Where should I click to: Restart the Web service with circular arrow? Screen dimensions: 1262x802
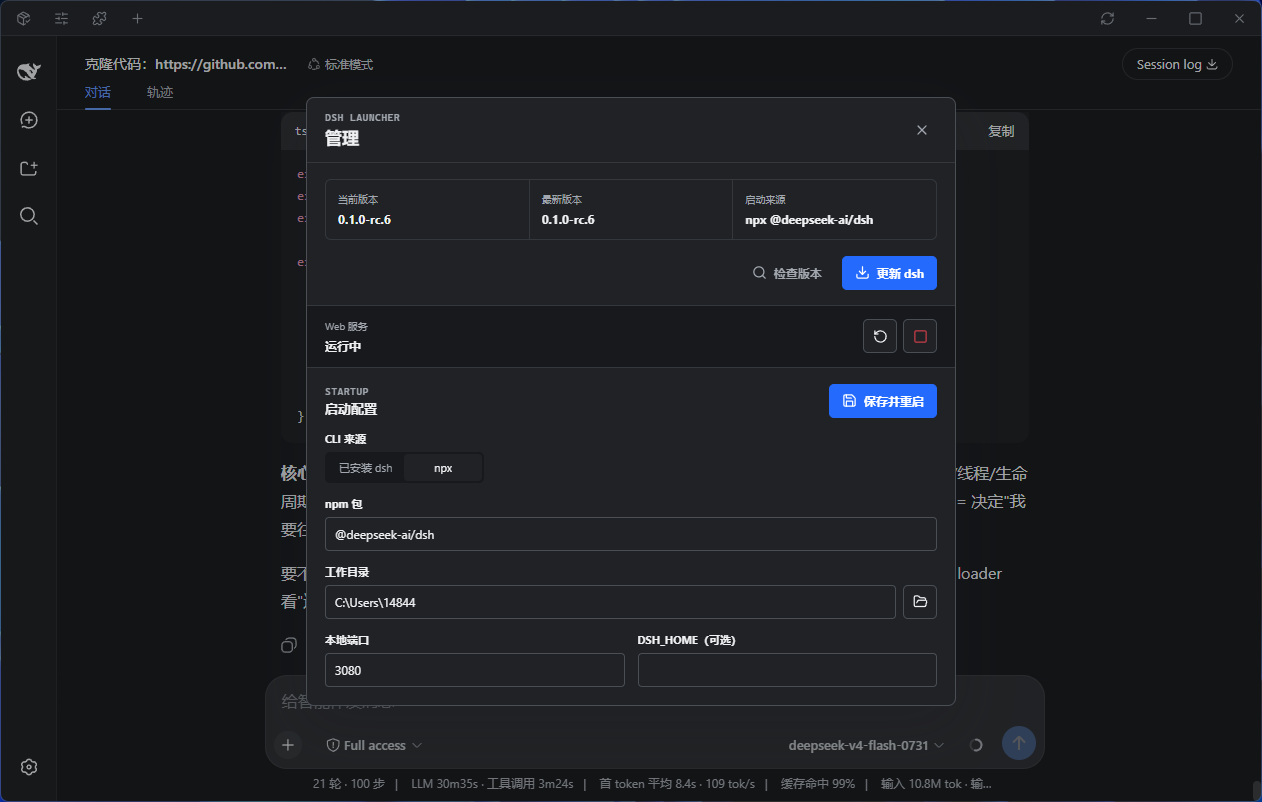880,336
